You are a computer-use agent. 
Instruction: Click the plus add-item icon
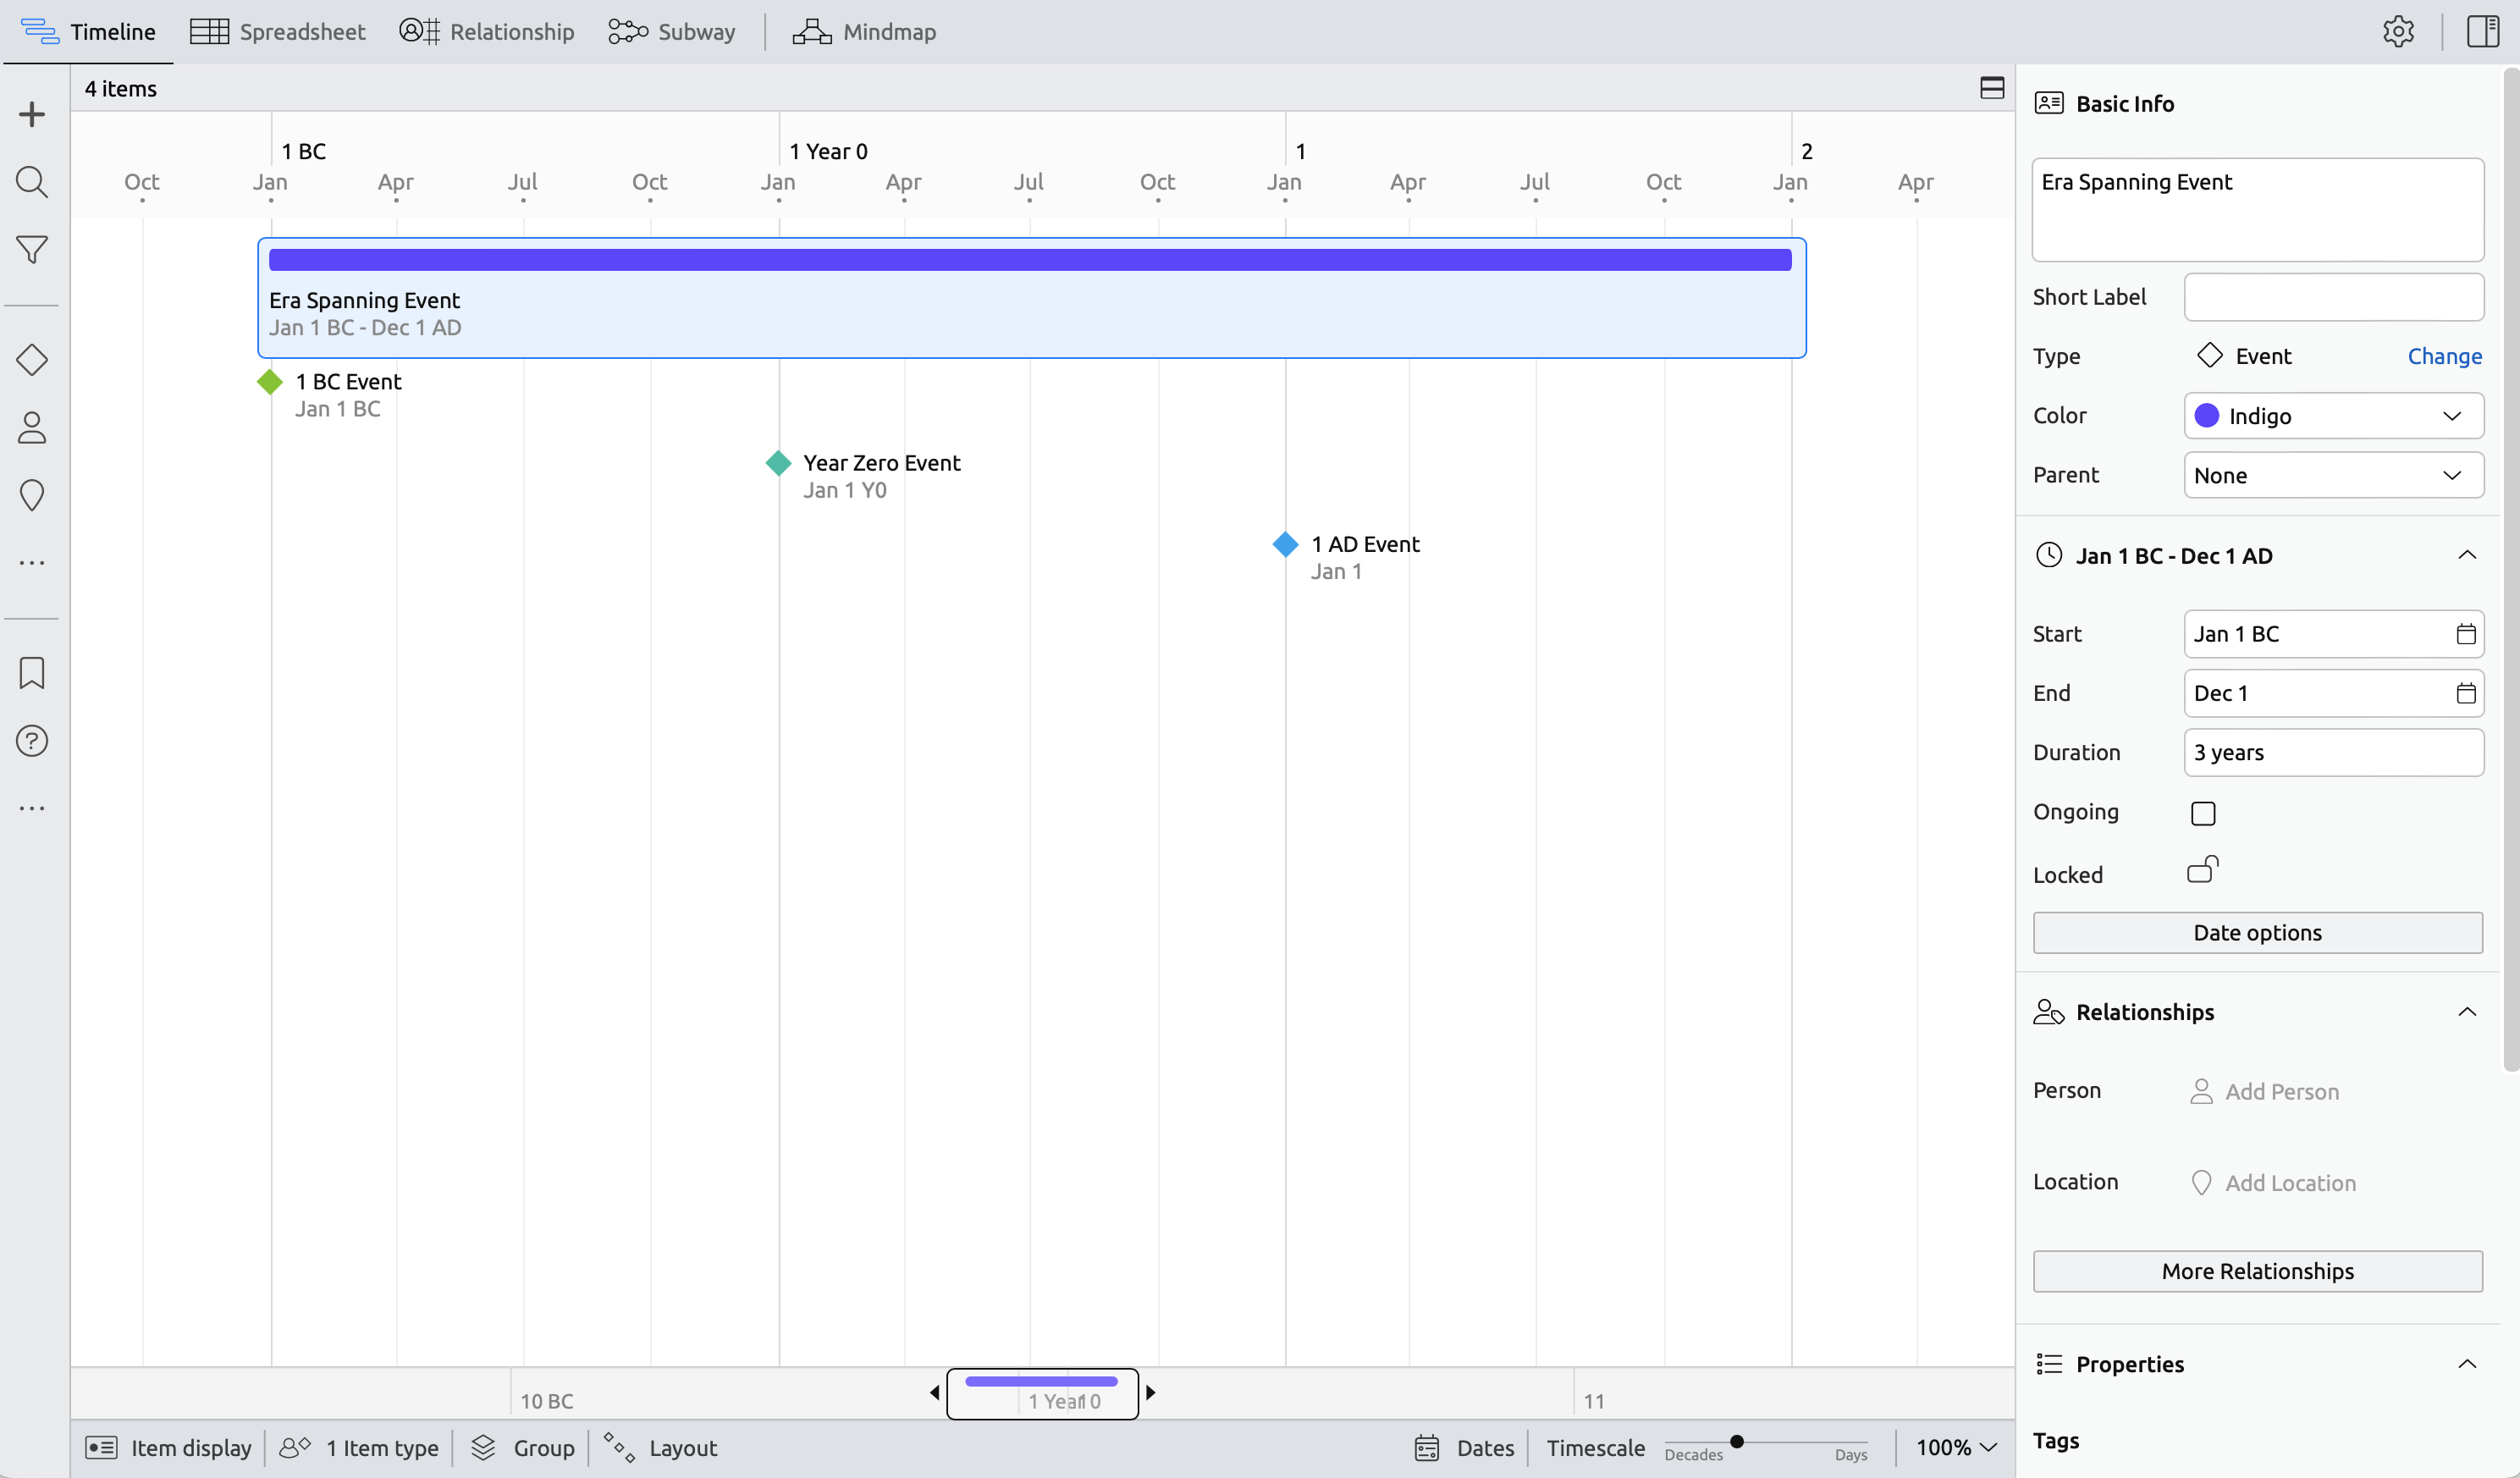click(32, 114)
